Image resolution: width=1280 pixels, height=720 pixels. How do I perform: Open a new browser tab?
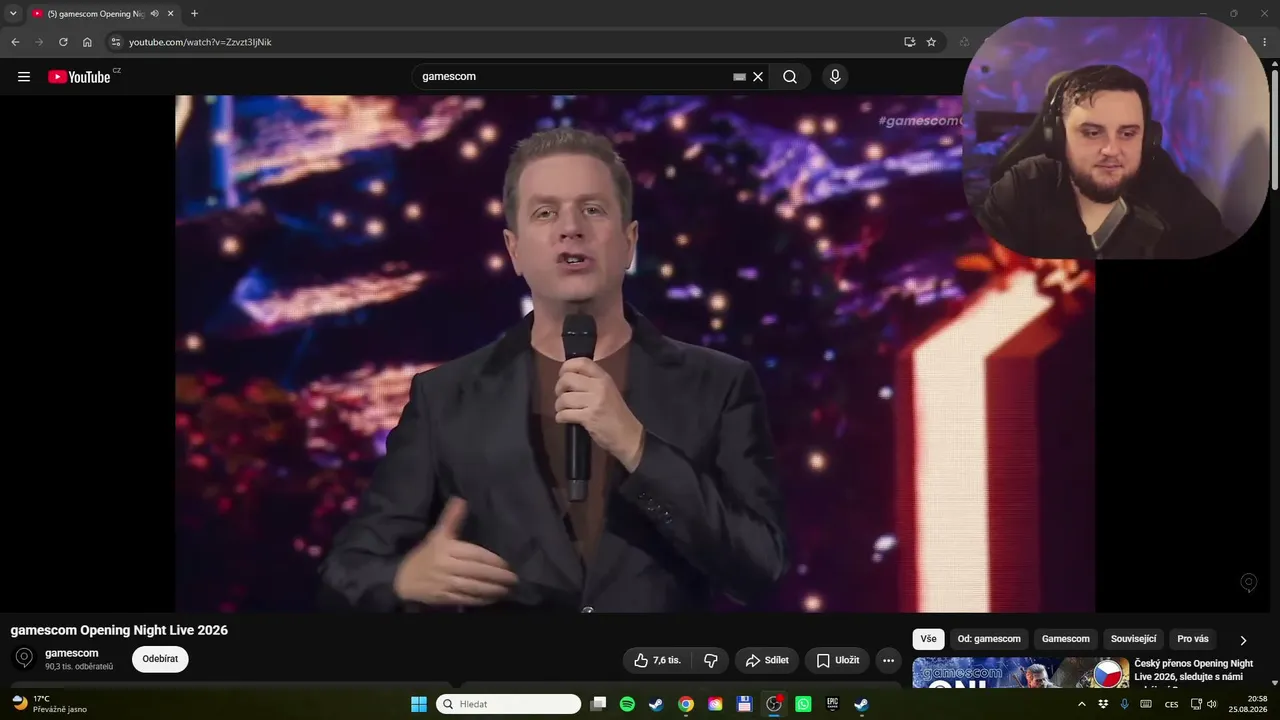[x=194, y=14]
